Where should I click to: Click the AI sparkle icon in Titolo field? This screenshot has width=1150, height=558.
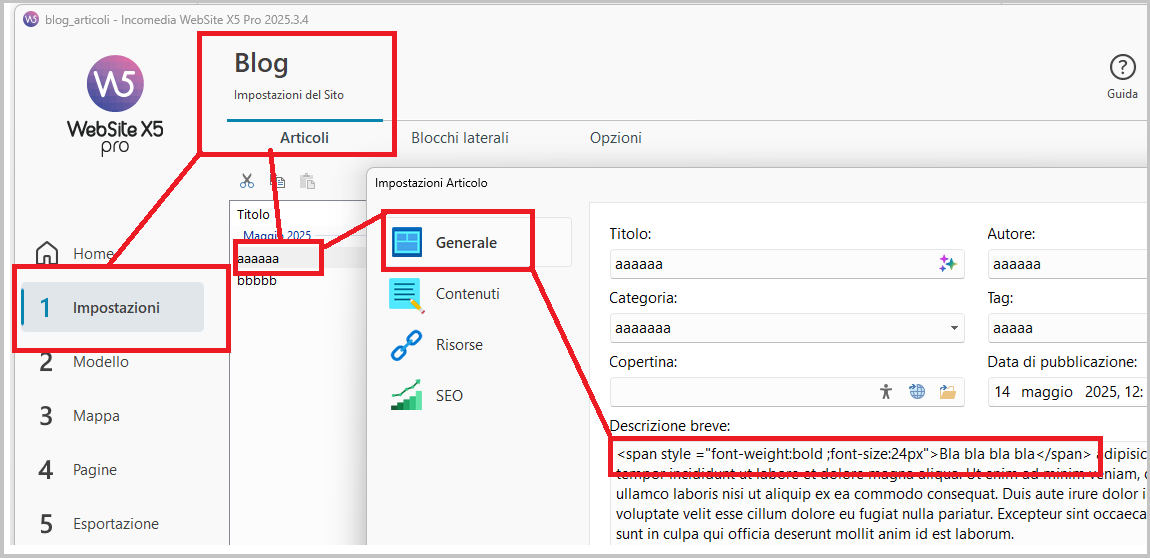pyautogui.click(x=947, y=264)
